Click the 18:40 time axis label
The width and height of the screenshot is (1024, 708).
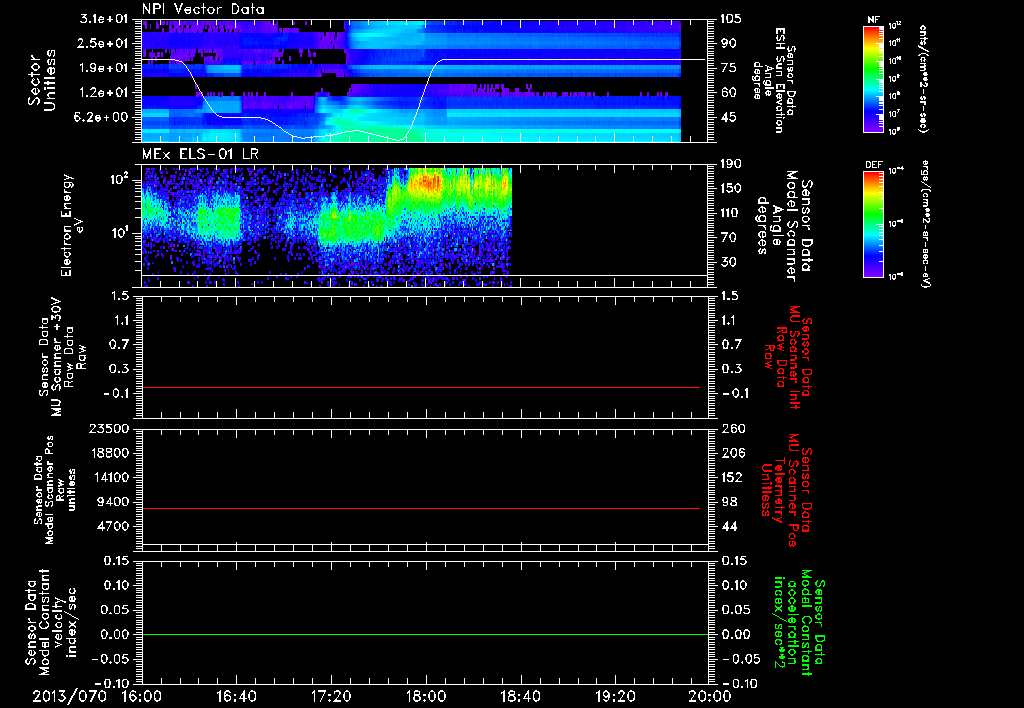click(x=520, y=696)
